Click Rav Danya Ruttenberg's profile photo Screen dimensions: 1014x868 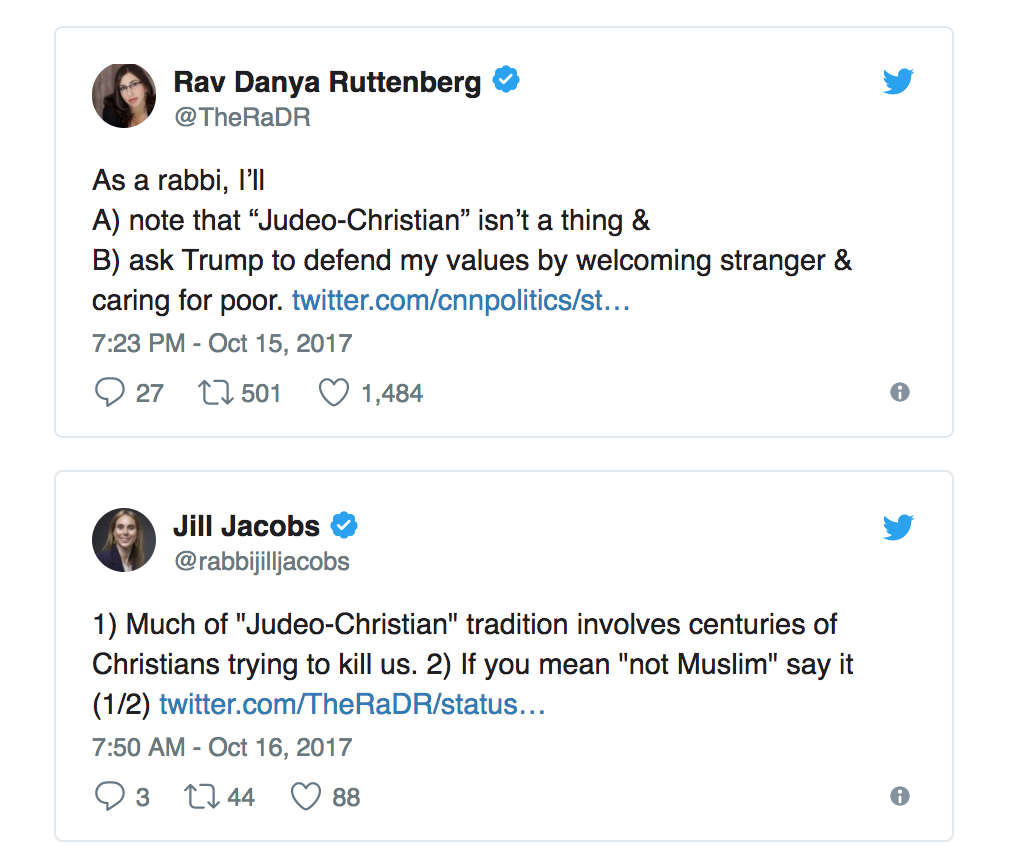pyautogui.click(x=124, y=96)
